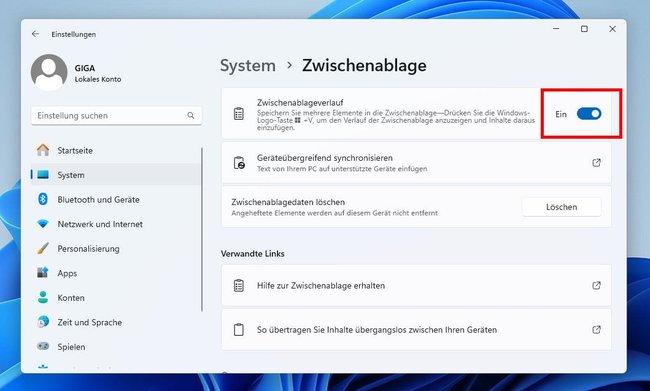Click the Startseite house icon
650x391 pixels.
[x=43, y=150]
